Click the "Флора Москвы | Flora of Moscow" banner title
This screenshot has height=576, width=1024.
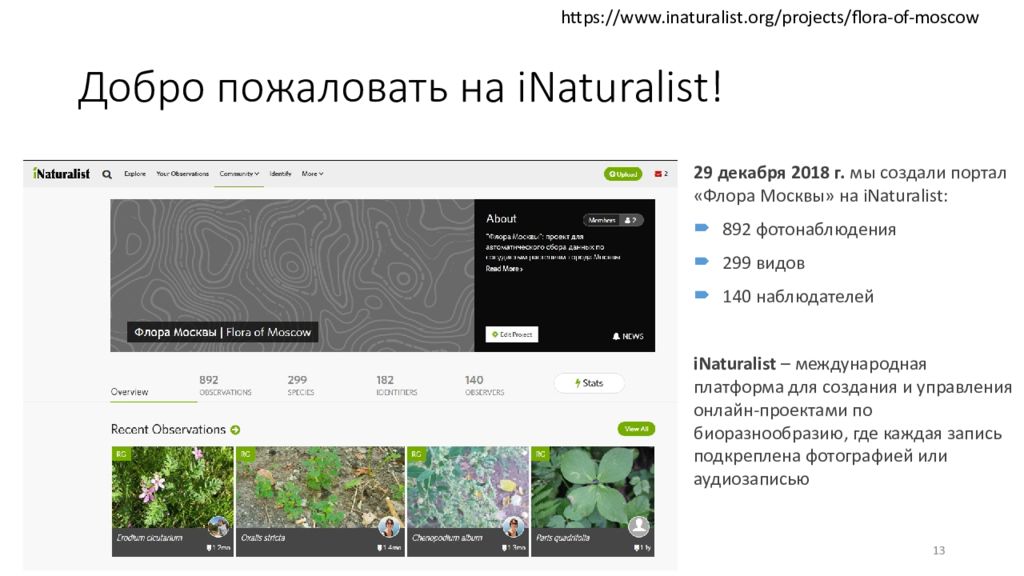click(223, 332)
